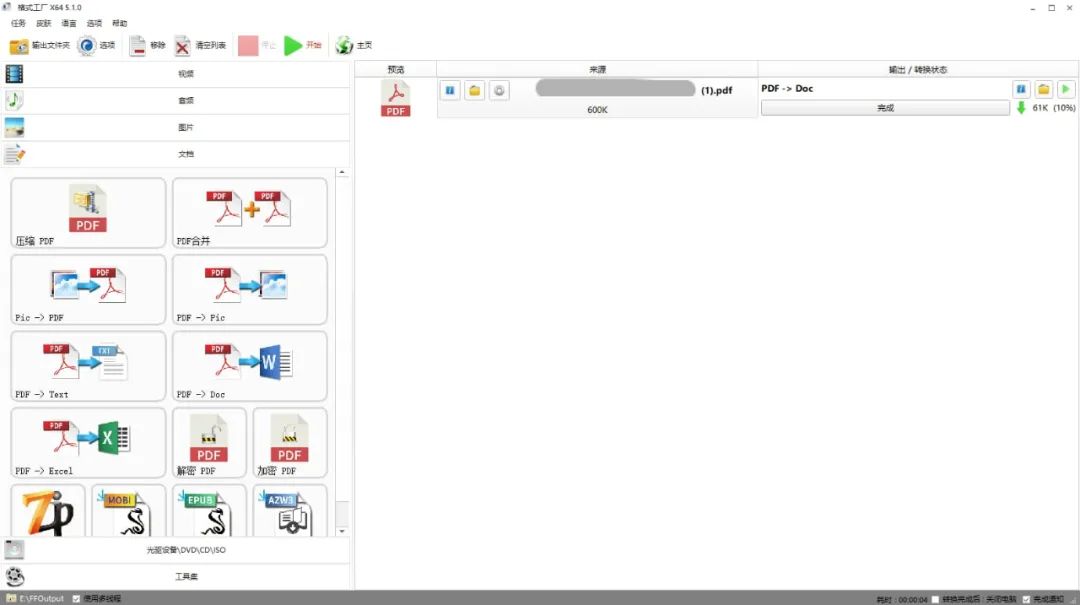Open the 输出文件夹 output folder toolbar button

click(x=39, y=45)
